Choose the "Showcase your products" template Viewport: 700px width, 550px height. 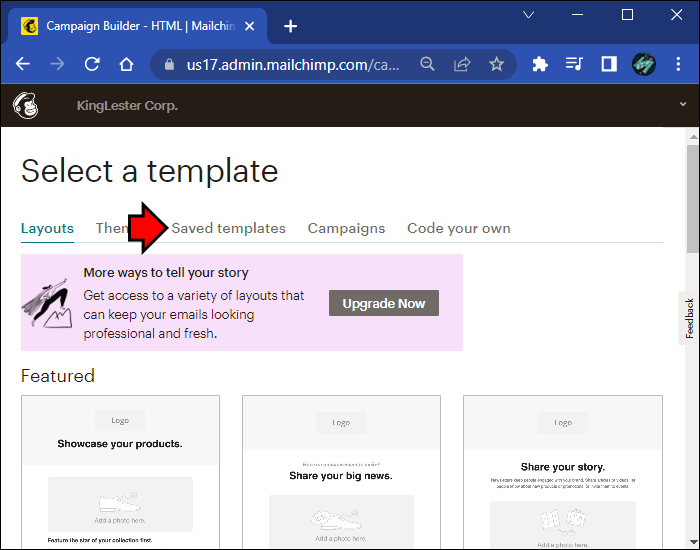tap(120, 471)
